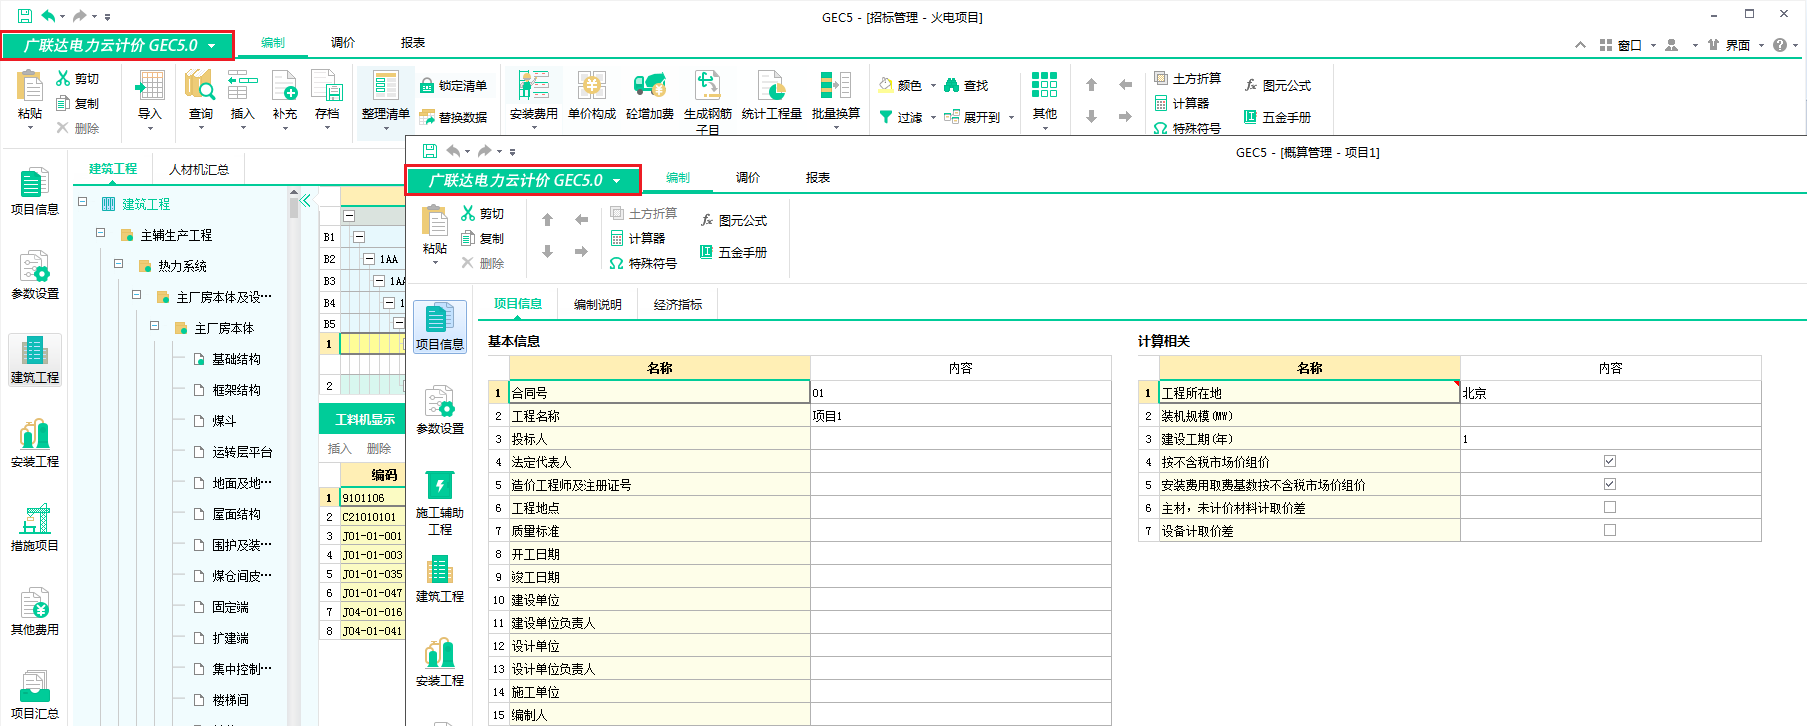Switch to 人材机汇总 tab
This screenshot has width=1807, height=726.
tap(199, 169)
